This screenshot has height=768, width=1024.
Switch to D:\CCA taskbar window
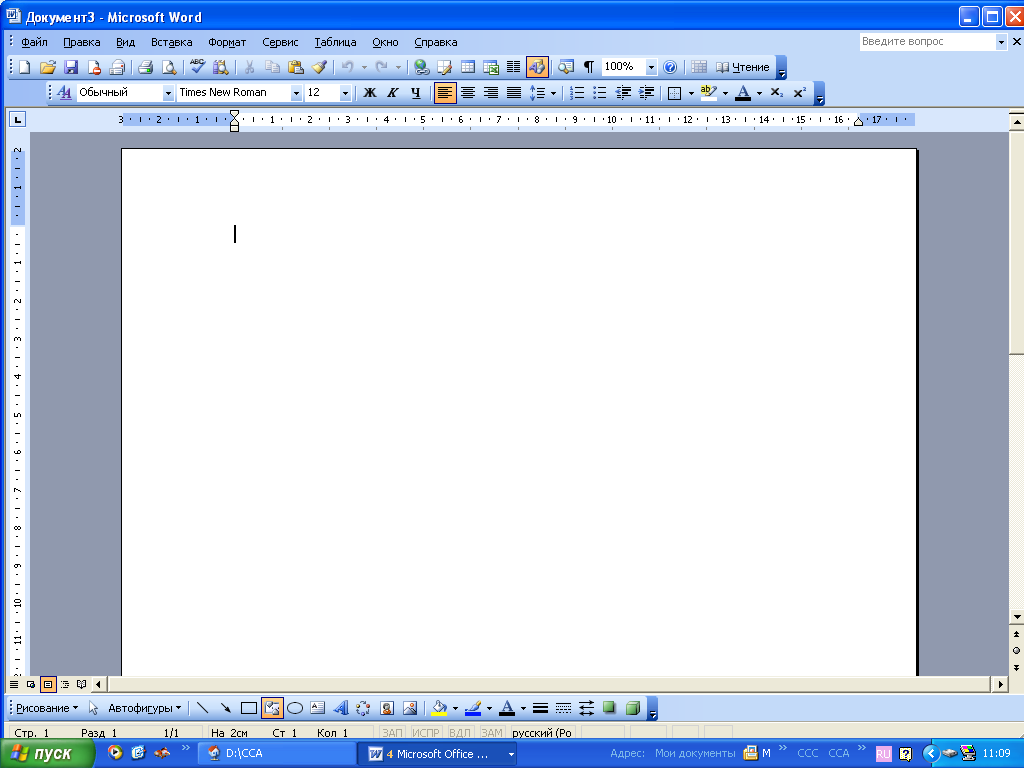tap(277, 754)
